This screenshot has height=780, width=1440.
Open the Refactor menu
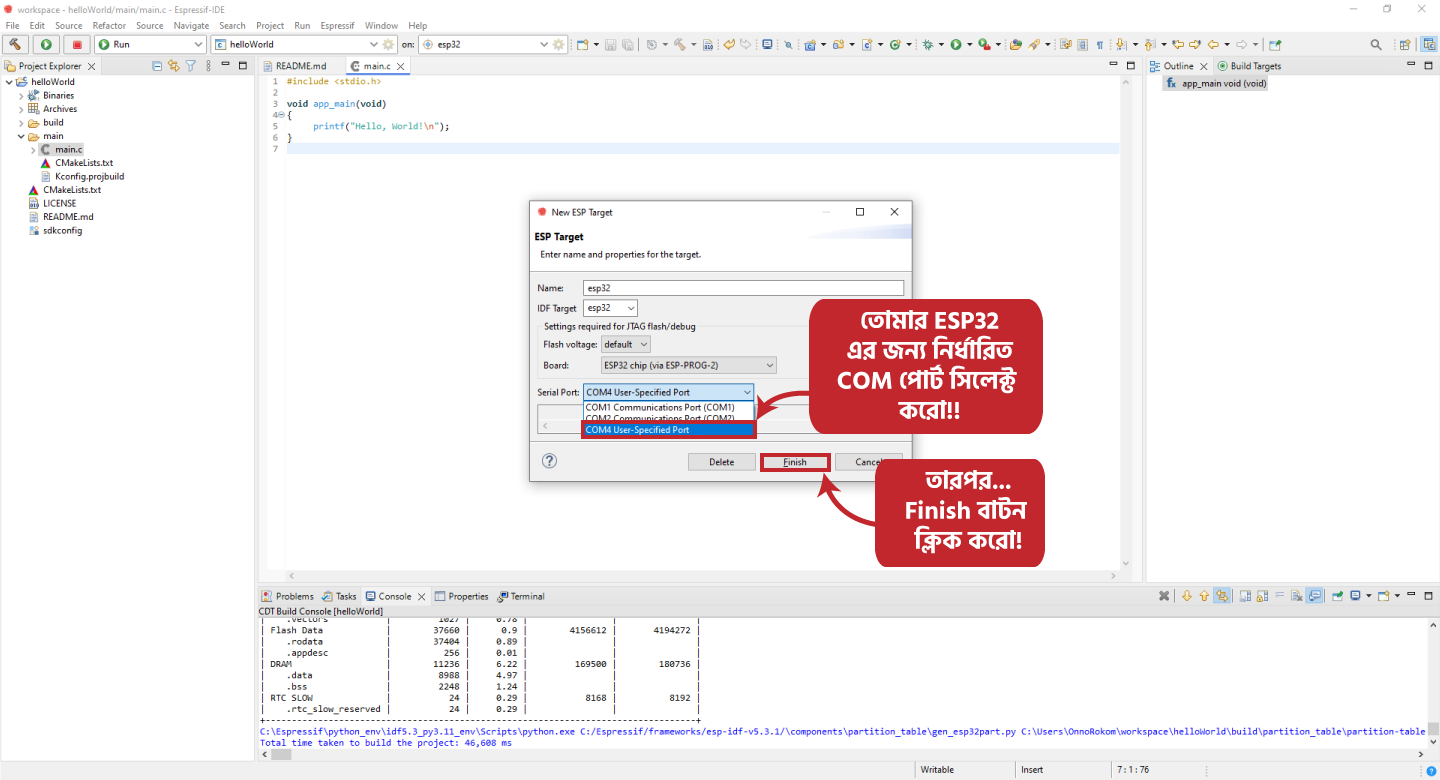pyautogui.click(x=109, y=25)
